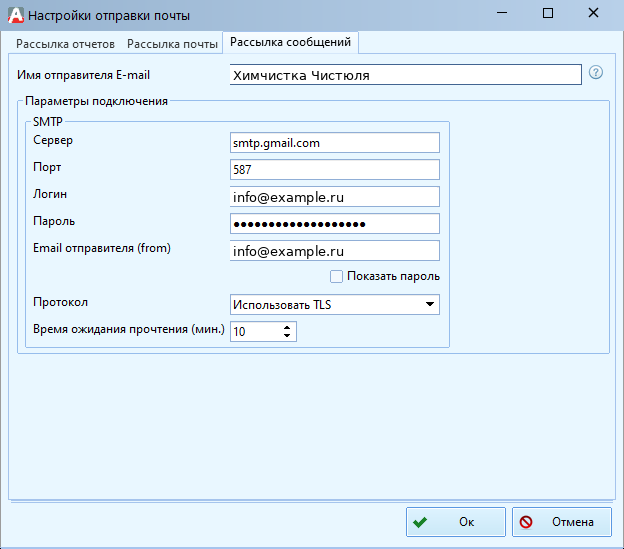Click the Порт field showing 587

(x=335, y=169)
